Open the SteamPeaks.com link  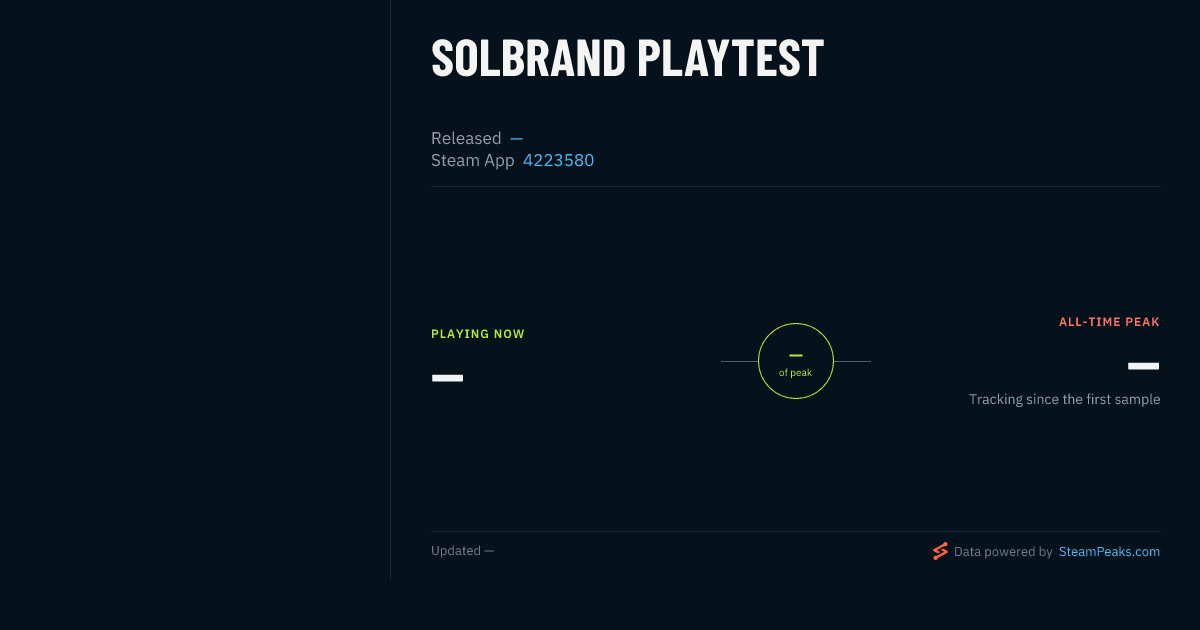(x=1109, y=551)
